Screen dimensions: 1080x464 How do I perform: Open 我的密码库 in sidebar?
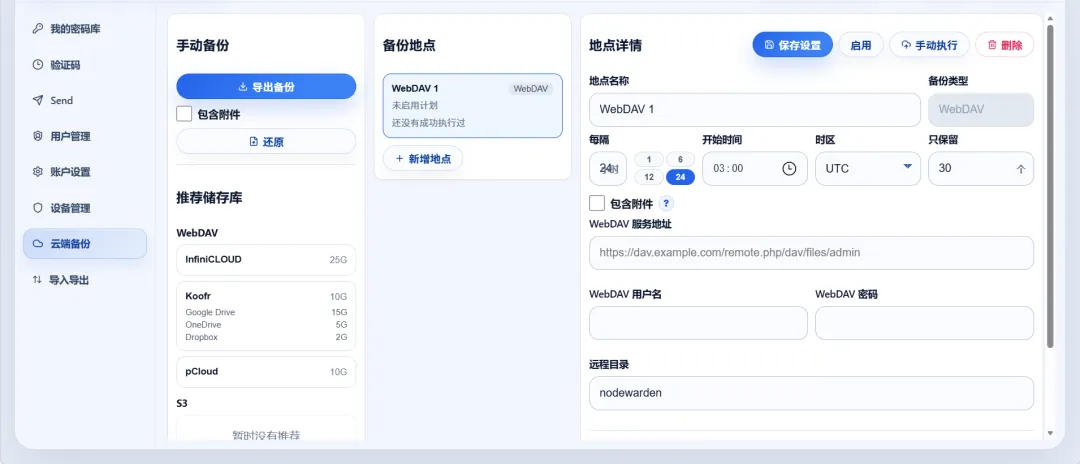pos(85,29)
